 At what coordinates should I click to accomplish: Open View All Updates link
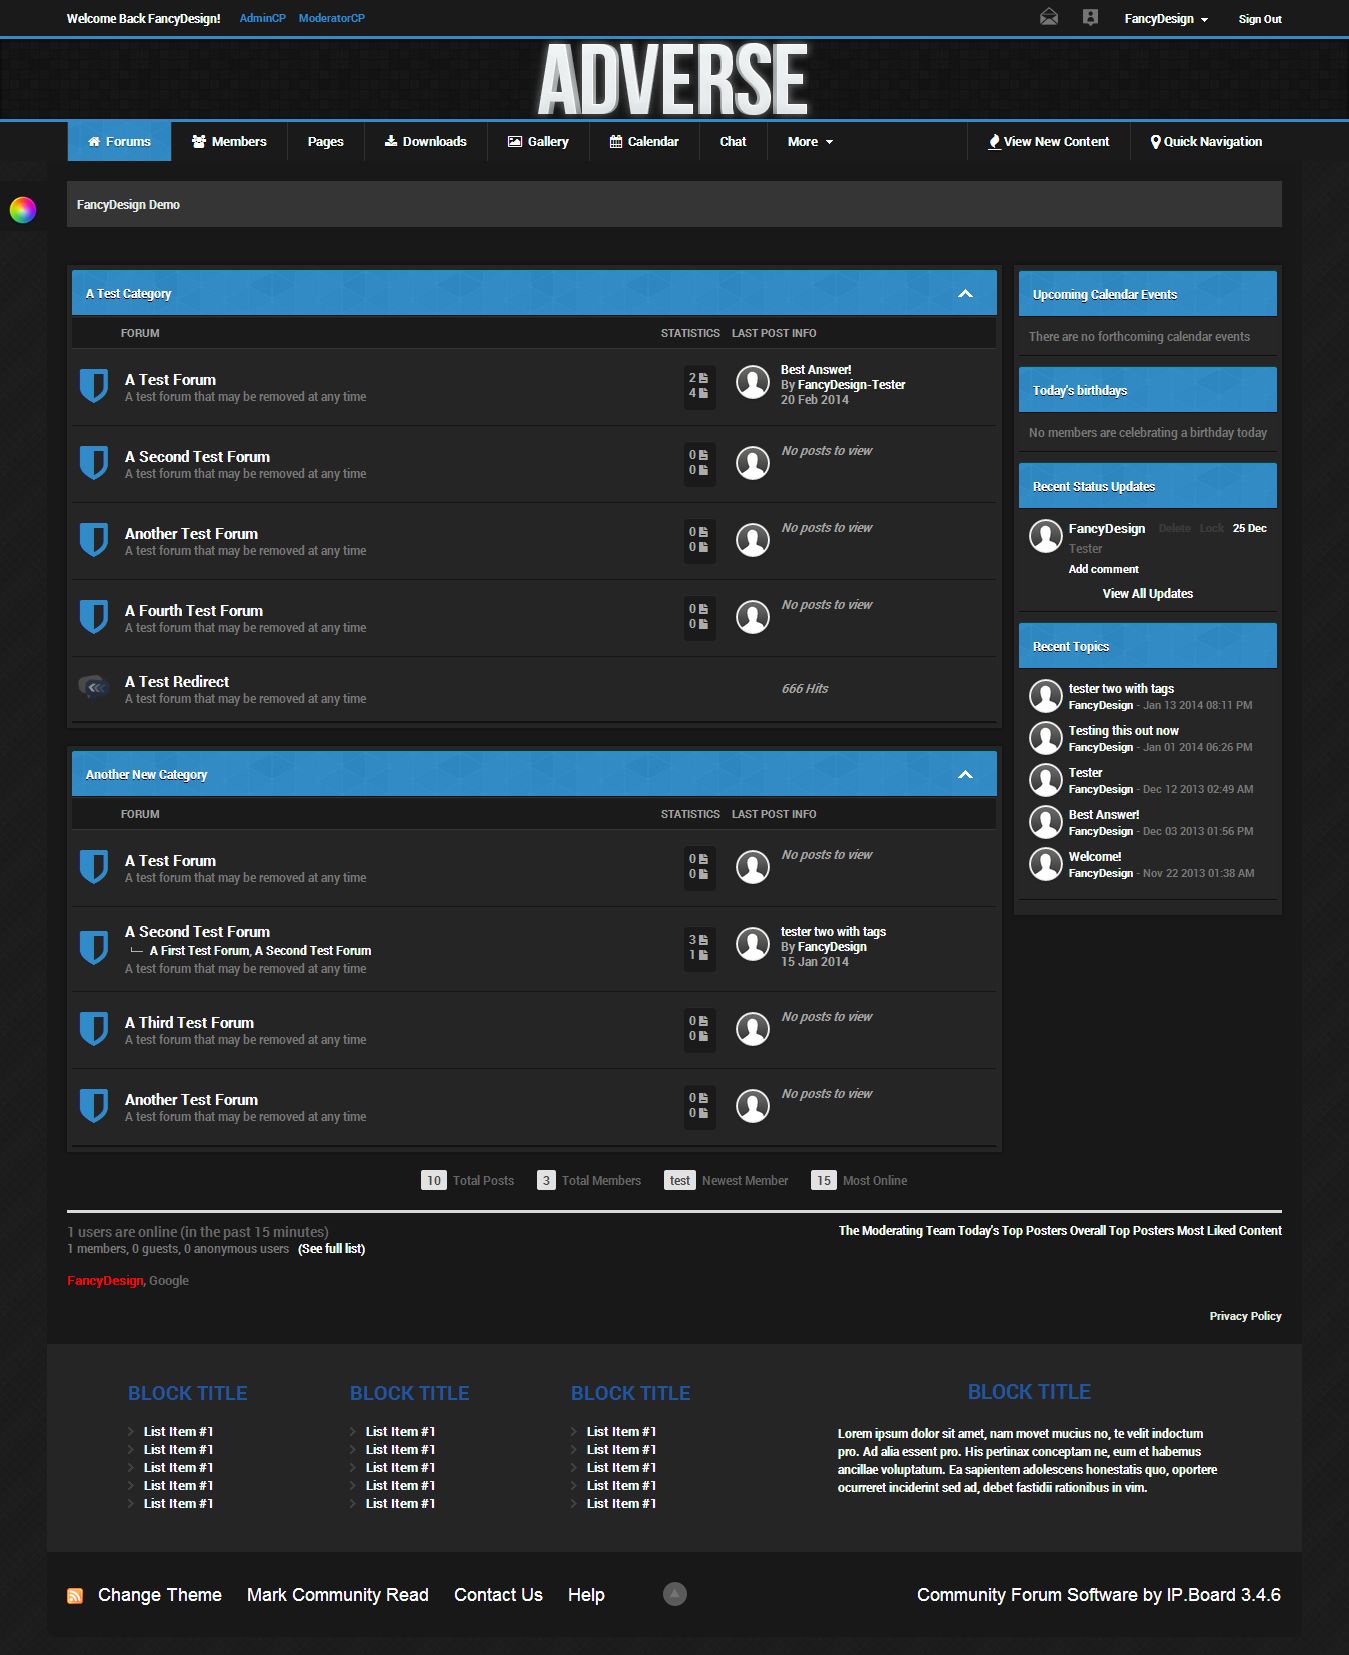point(1147,594)
